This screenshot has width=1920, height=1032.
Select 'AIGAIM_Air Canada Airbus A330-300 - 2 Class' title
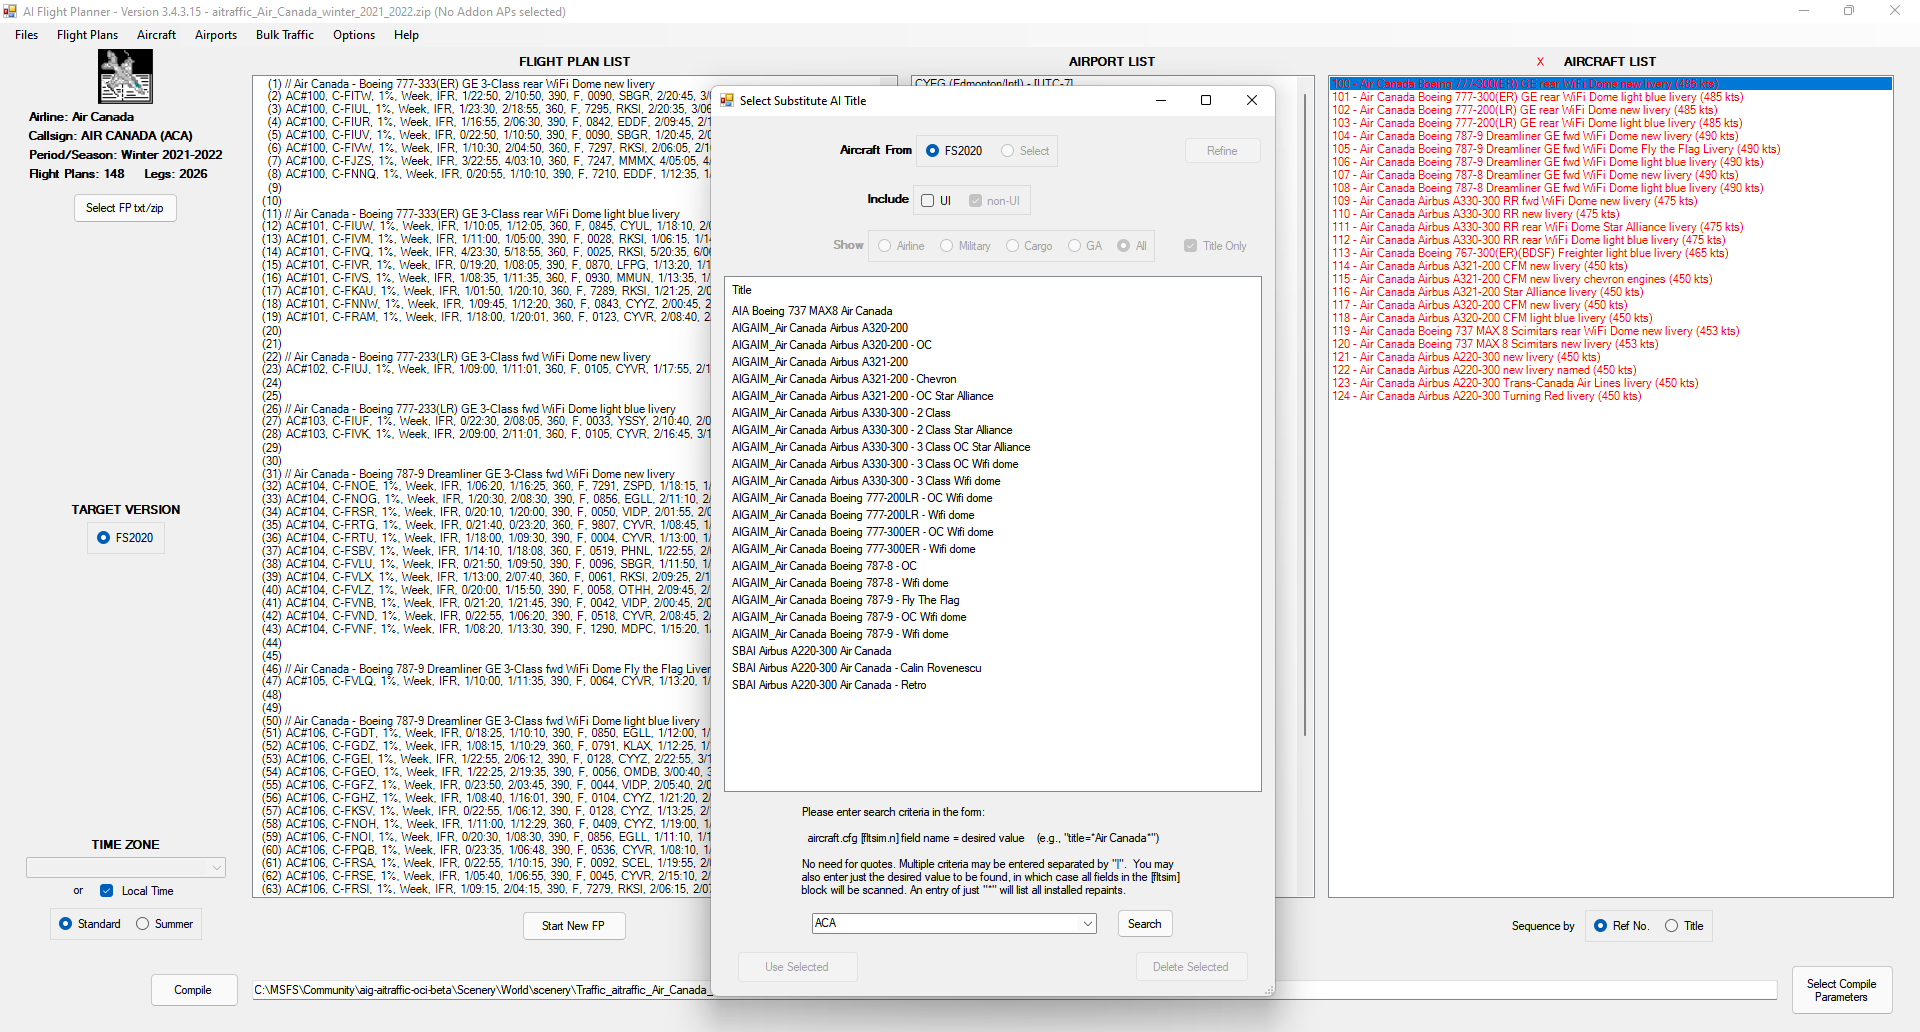click(x=841, y=413)
